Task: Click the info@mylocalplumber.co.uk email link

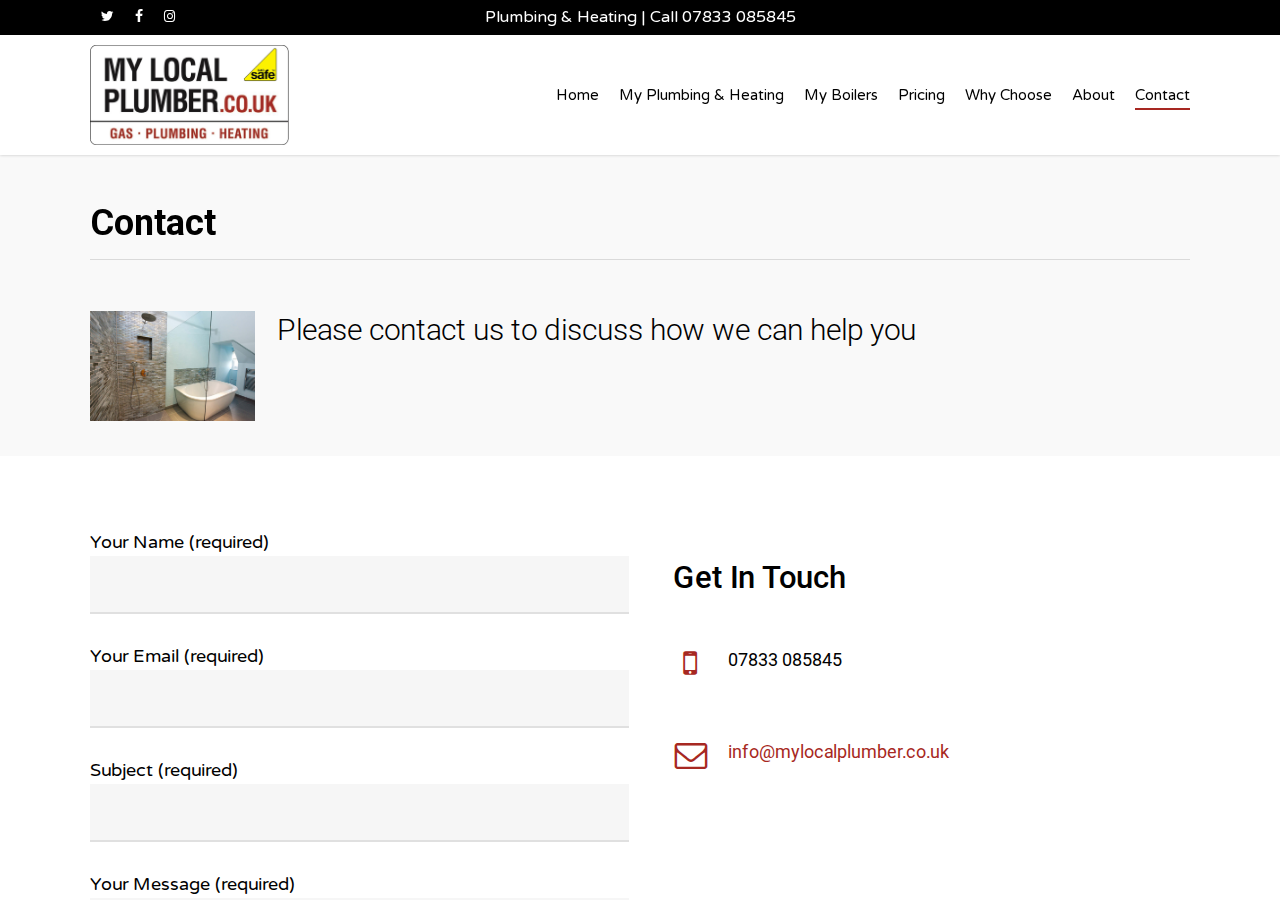Action: click(x=838, y=752)
